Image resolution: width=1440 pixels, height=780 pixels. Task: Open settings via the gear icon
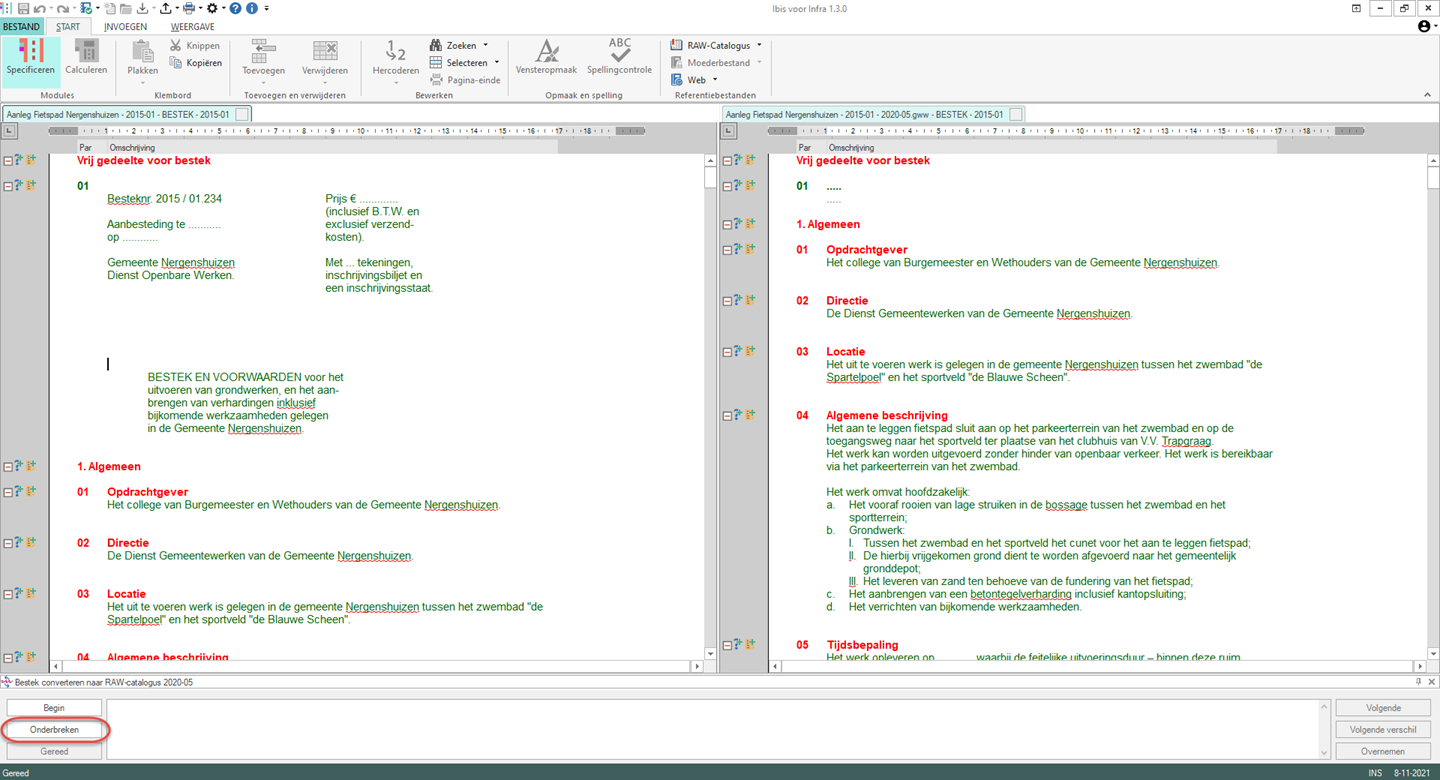212,8
